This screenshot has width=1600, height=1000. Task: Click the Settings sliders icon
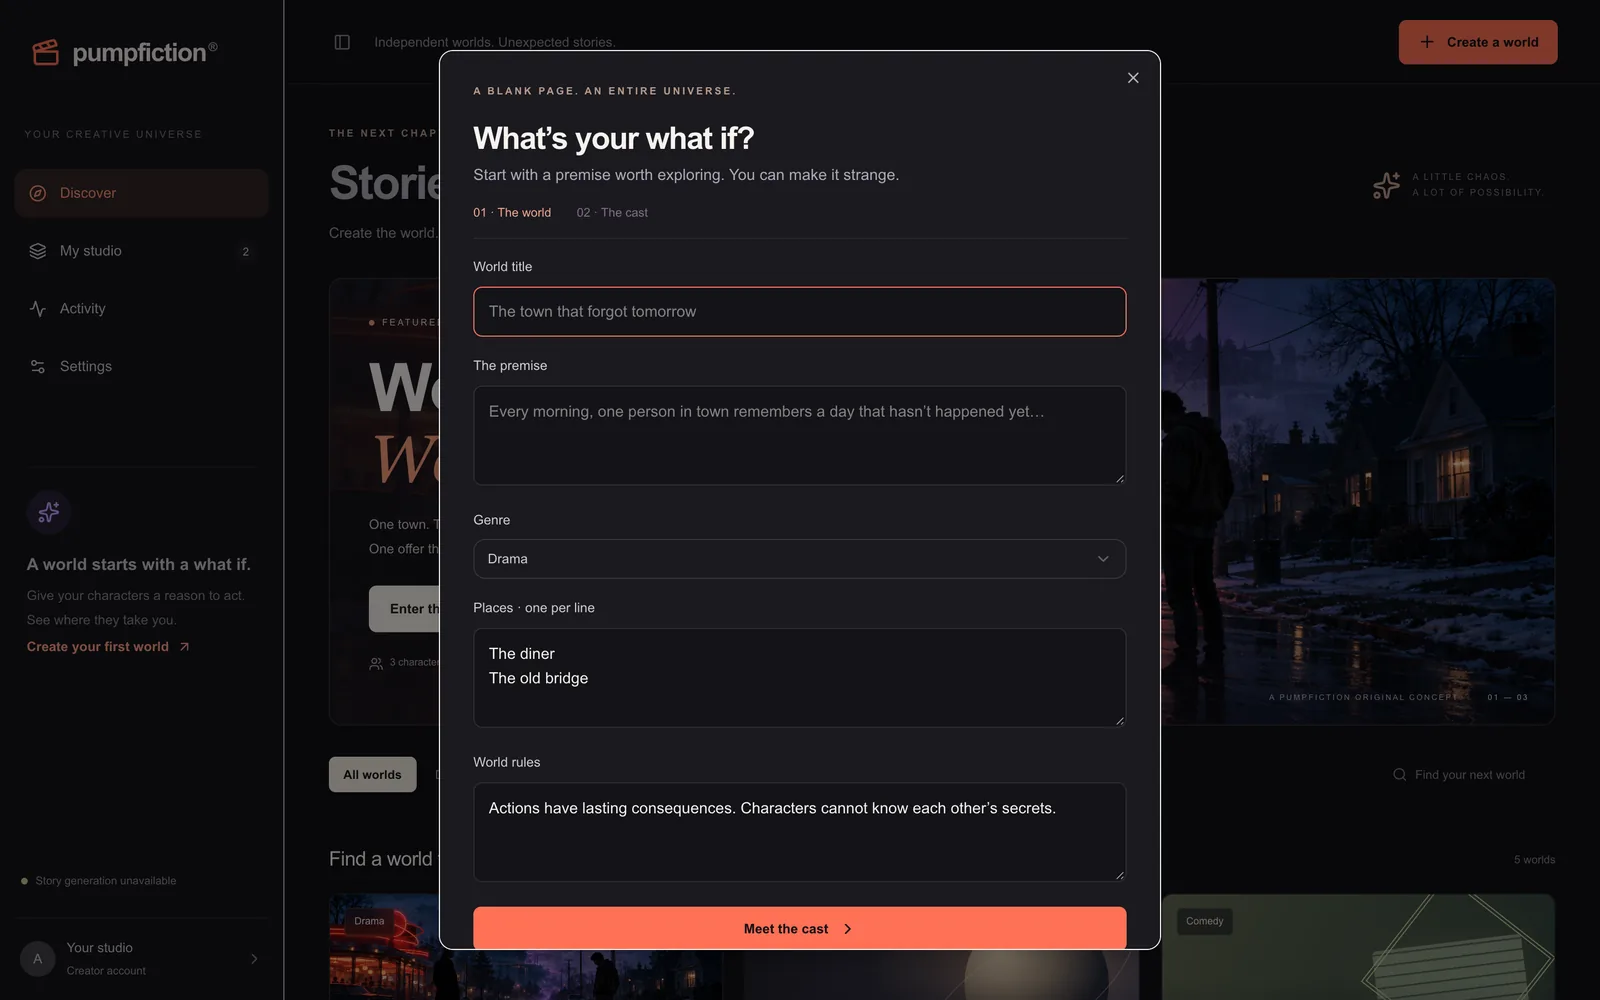point(38,367)
